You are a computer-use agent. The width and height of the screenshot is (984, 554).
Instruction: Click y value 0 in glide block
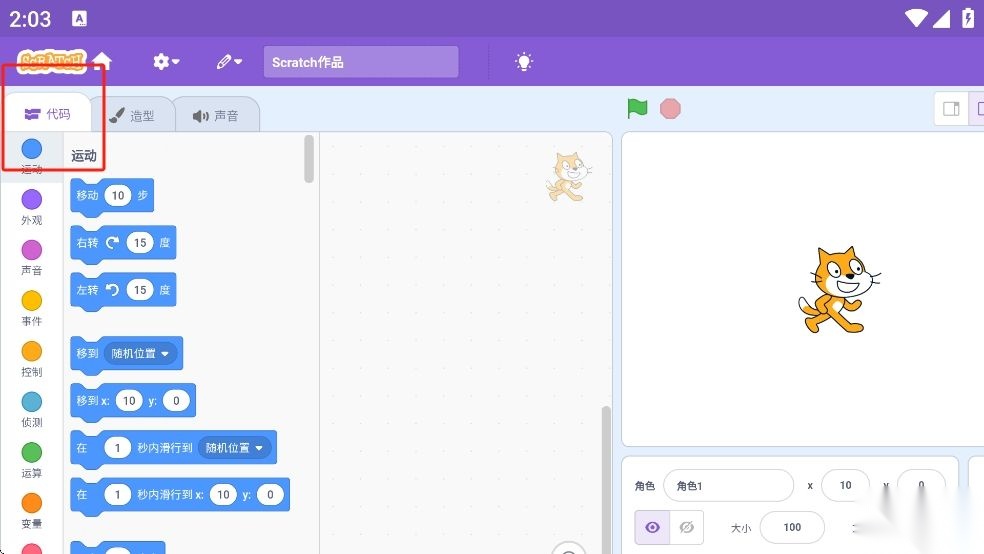(x=270, y=495)
